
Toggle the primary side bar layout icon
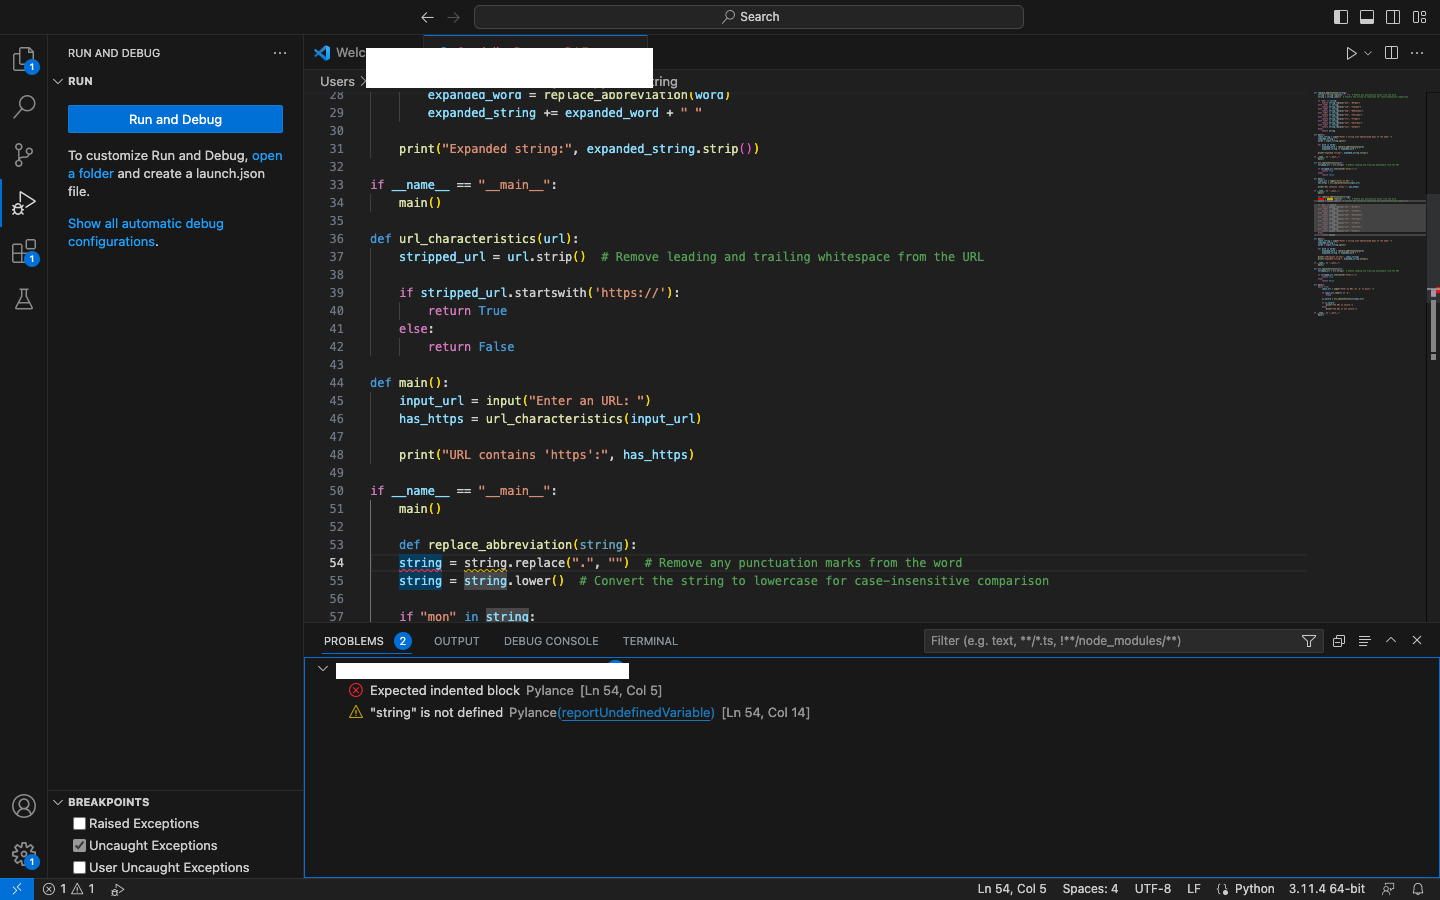click(1341, 17)
